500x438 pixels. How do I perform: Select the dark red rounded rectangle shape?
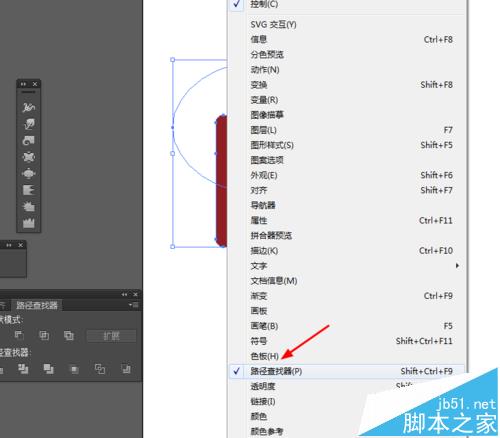click(x=222, y=181)
